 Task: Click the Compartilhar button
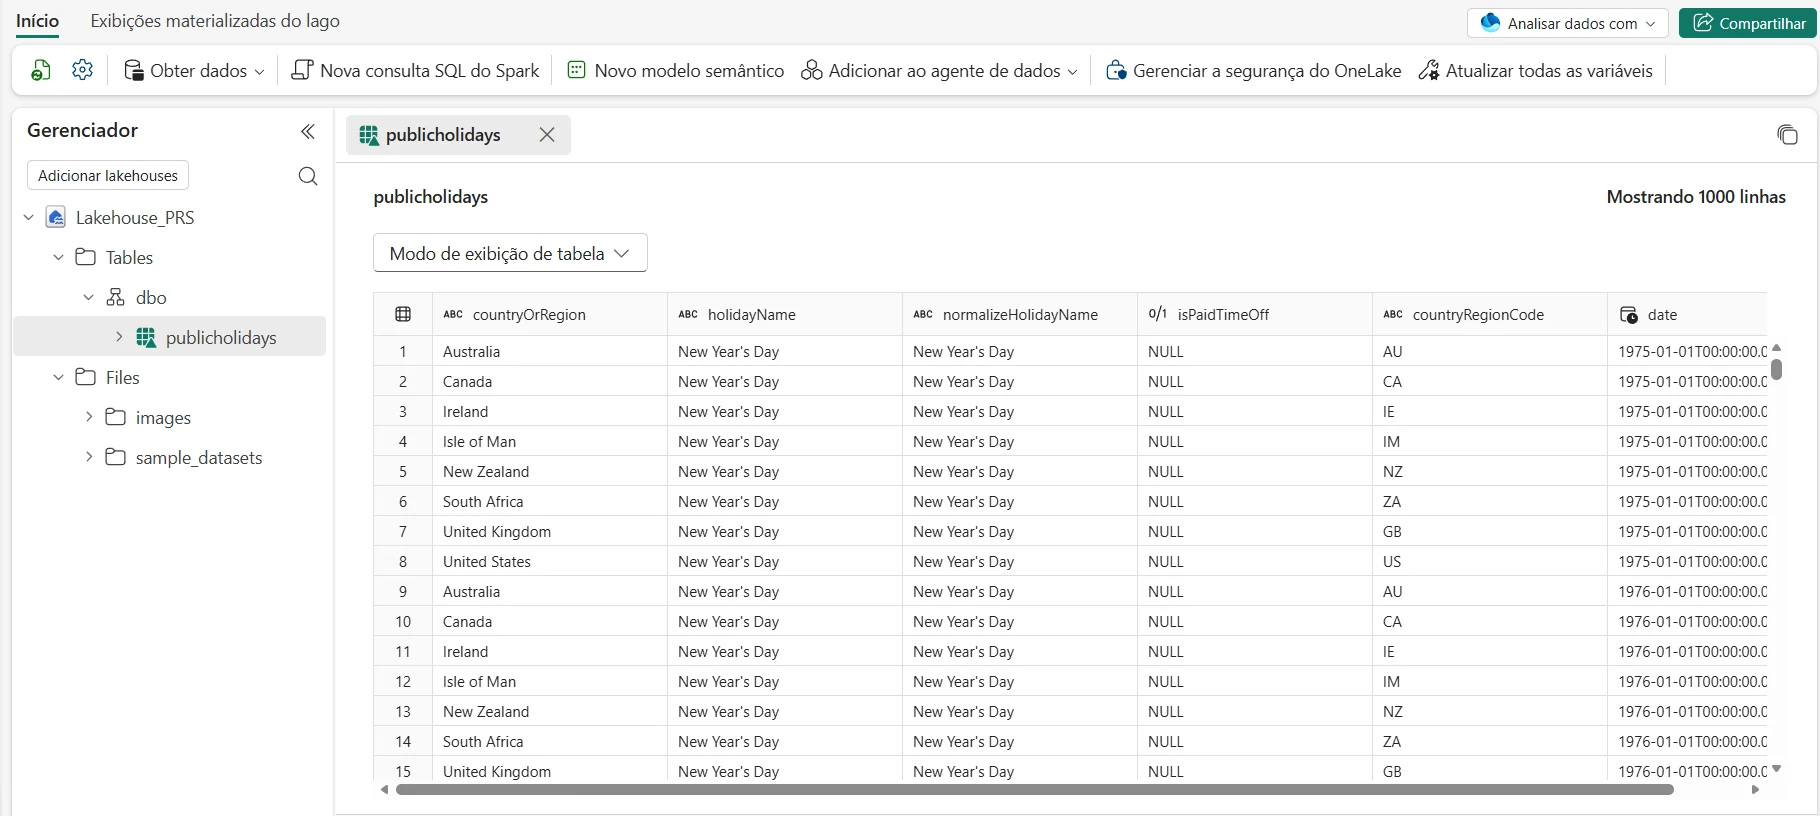click(x=1748, y=23)
